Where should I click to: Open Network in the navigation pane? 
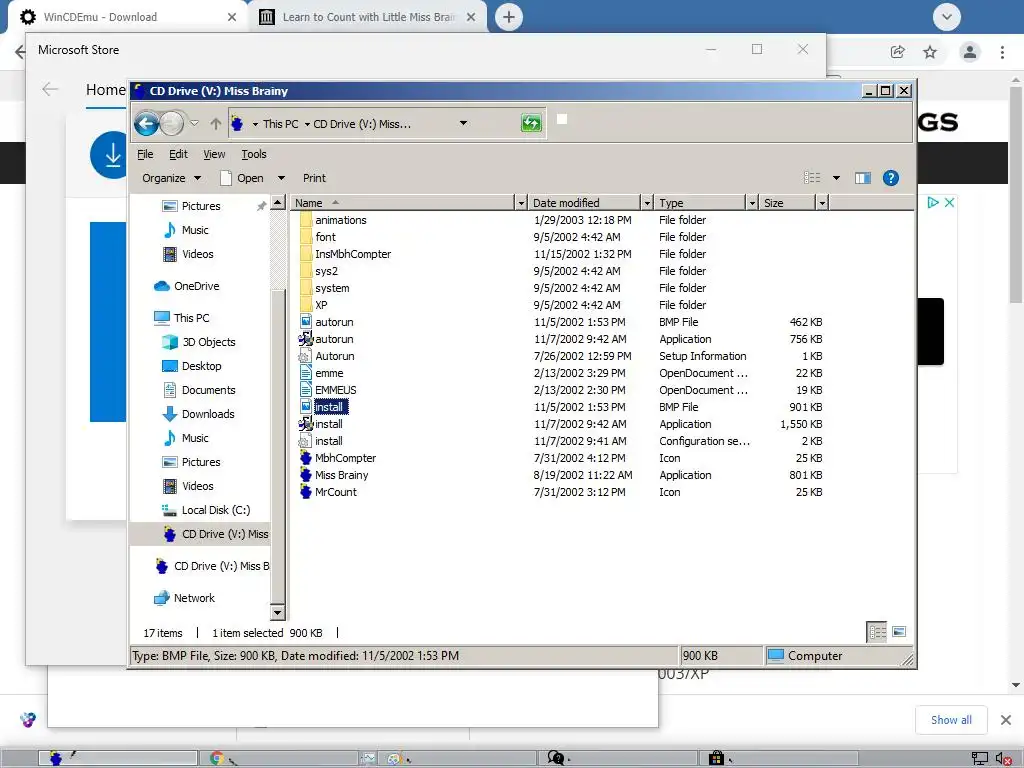[184, 598]
